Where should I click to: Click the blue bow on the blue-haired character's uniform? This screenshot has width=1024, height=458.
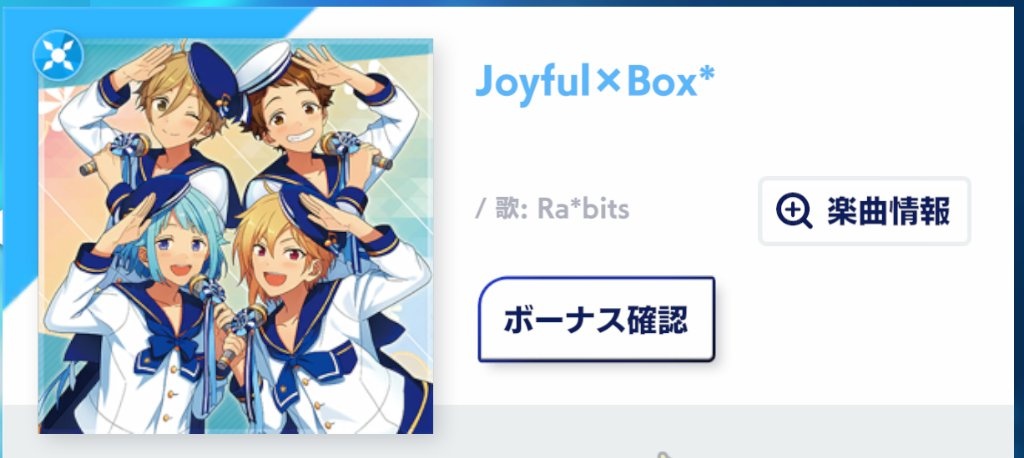pyautogui.click(x=168, y=346)
